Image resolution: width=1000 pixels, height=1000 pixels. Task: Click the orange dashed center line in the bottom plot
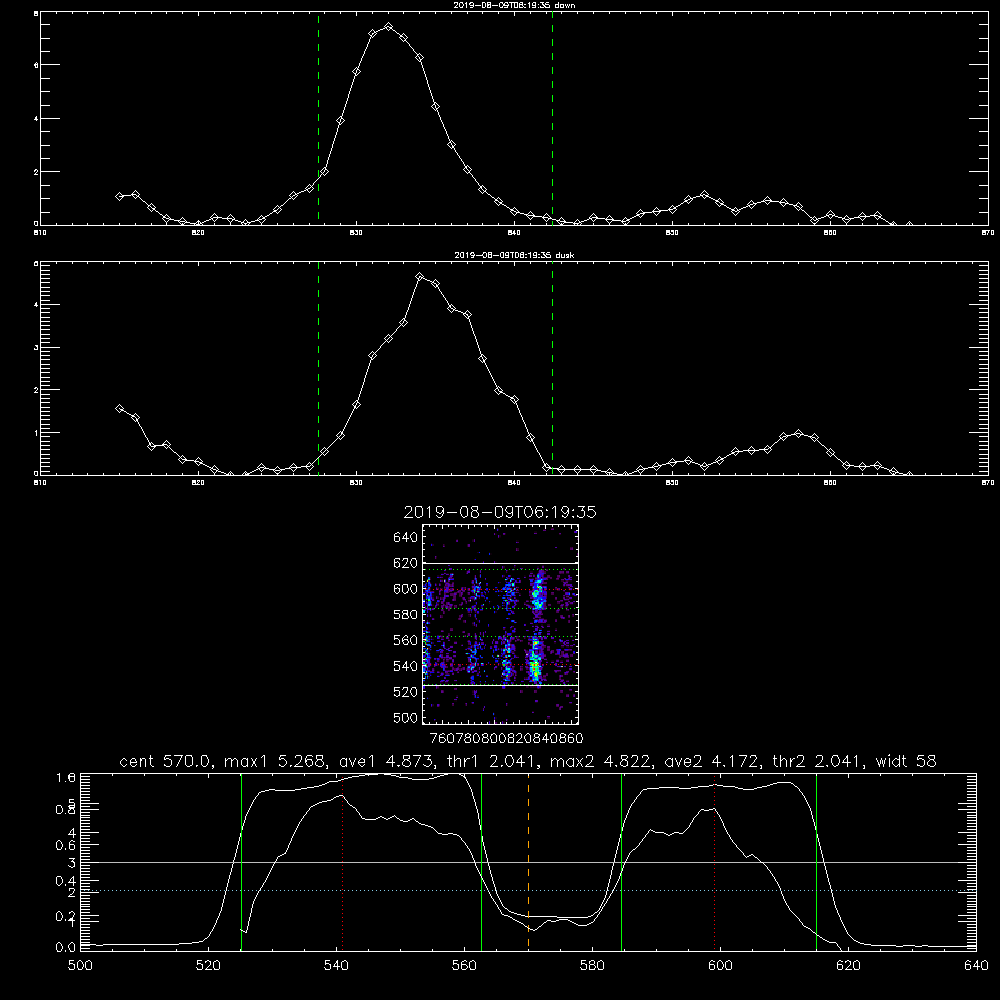pos(528,862)
